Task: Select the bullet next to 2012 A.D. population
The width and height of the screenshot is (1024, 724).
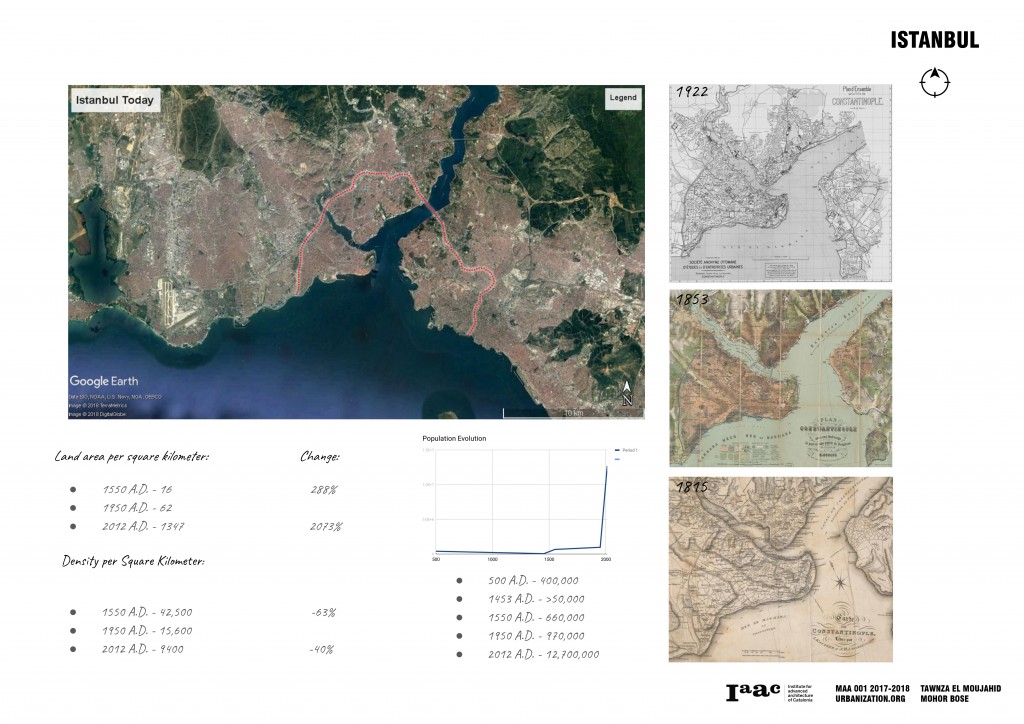Action: [458, 653]
